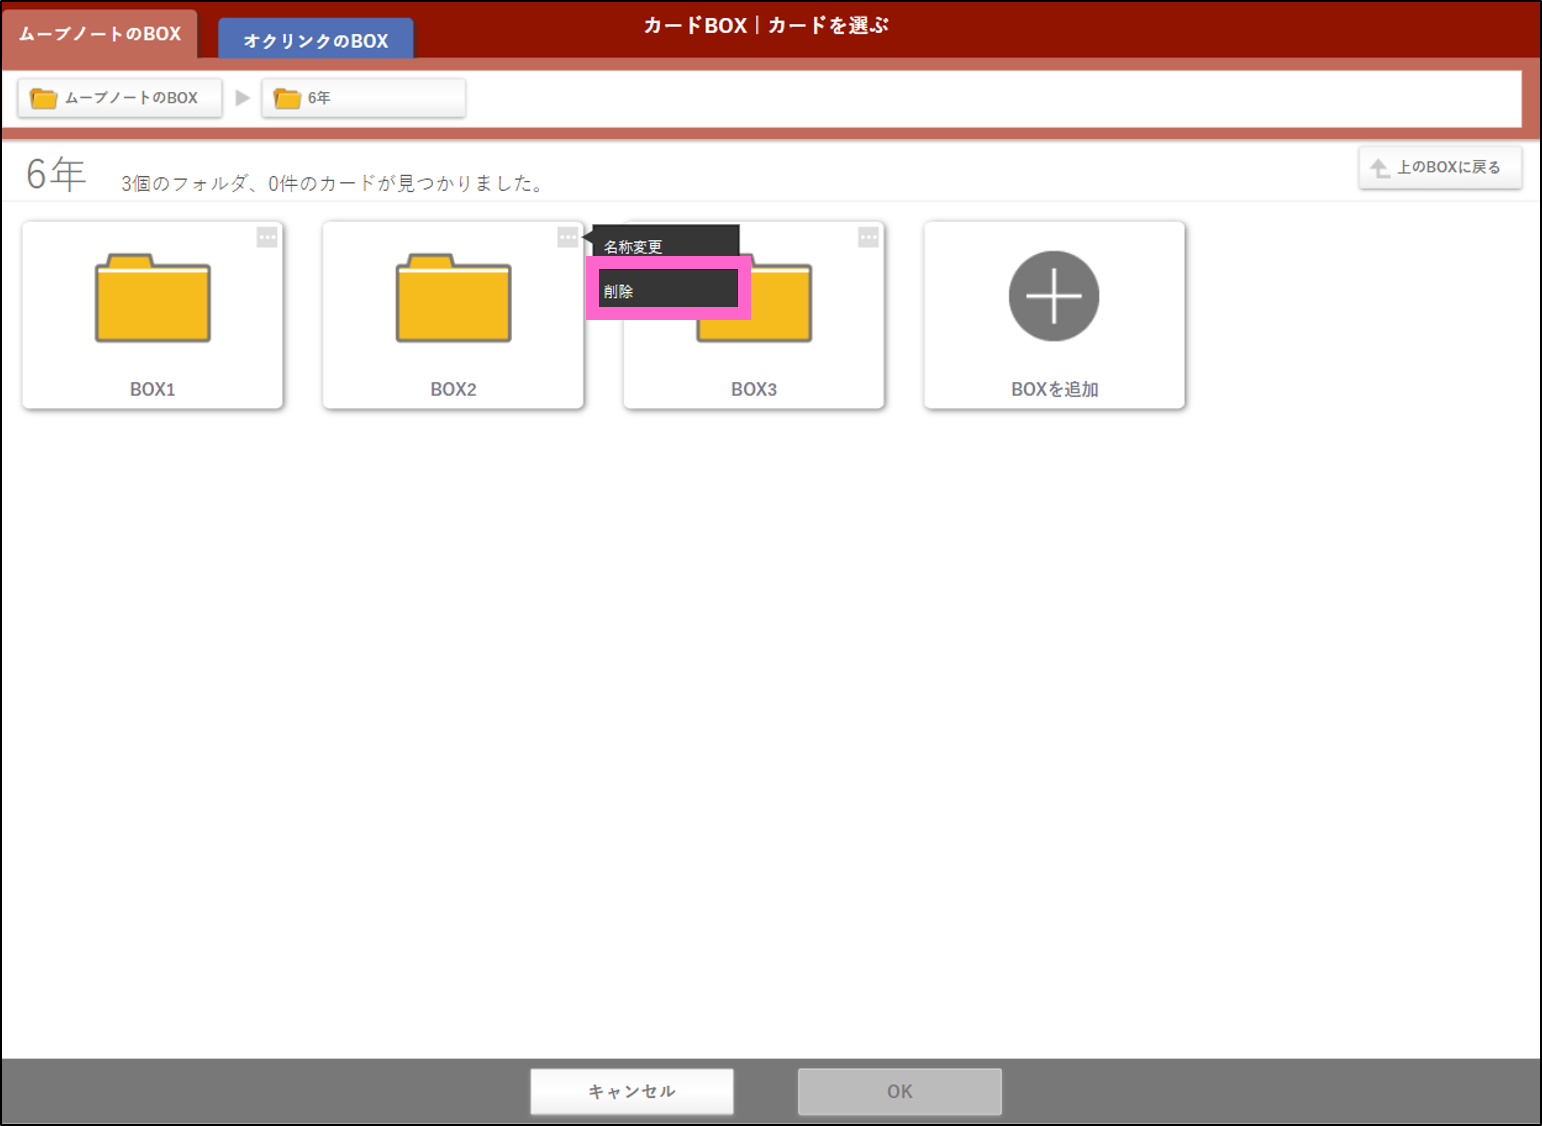Click the BOX3 name label
The image size is (1542, 1126).
coord(753,389)
